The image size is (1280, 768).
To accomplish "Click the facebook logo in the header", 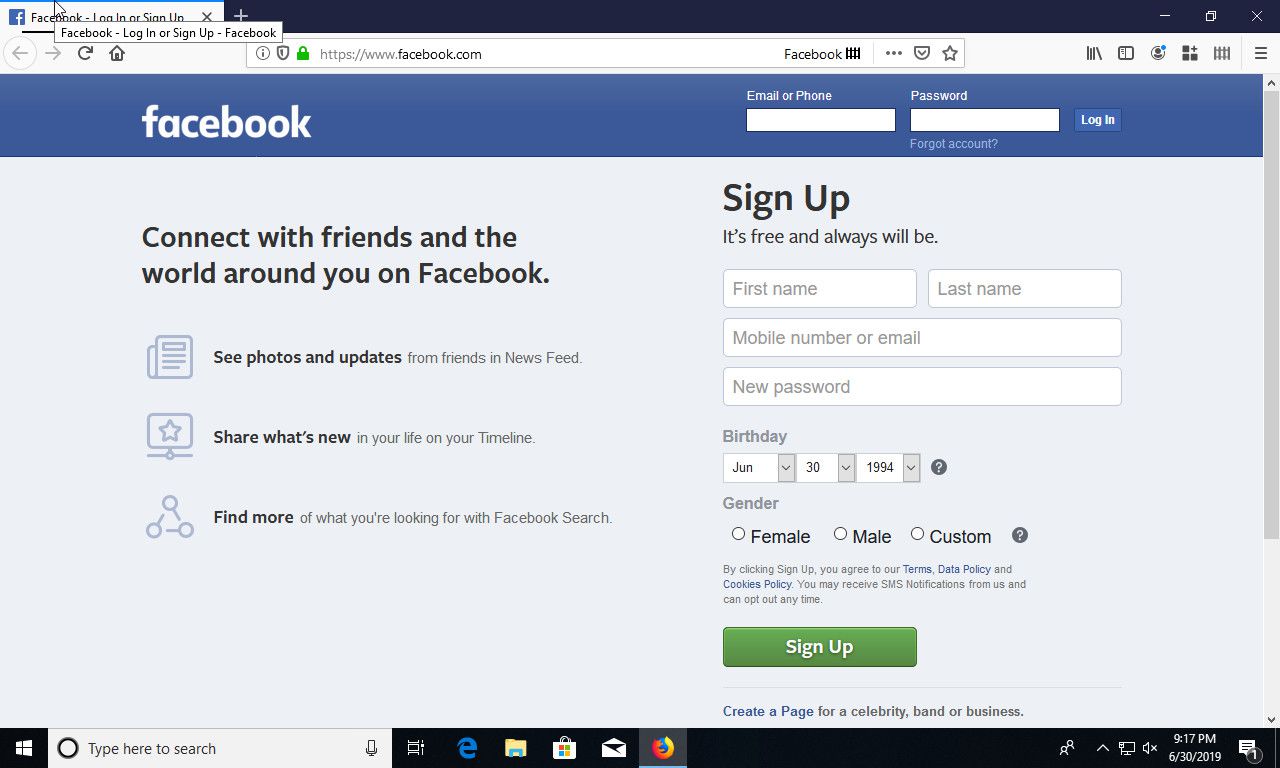I will click(x=226, y=122).
